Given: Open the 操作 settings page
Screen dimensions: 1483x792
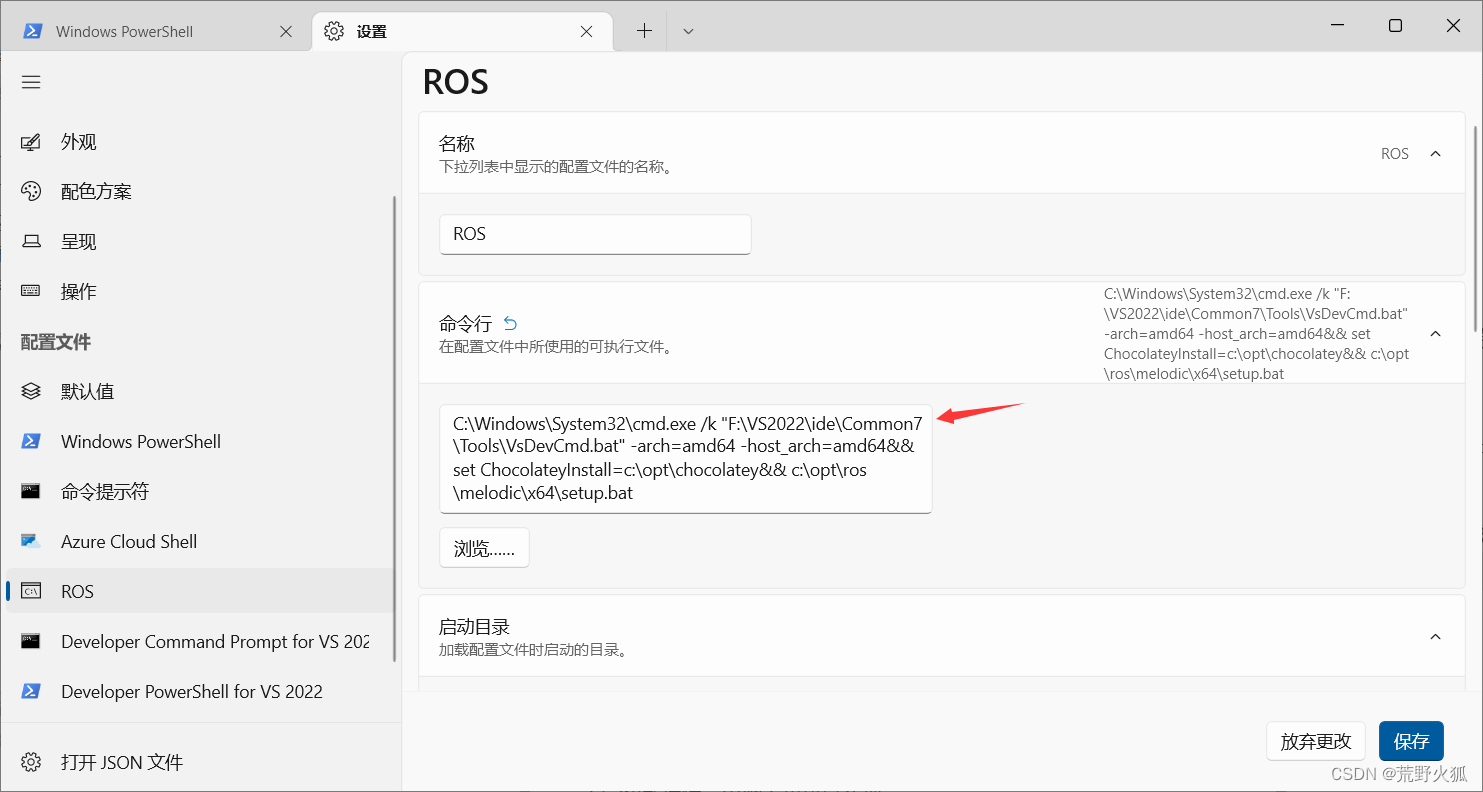Looking at the screenshot, I should (198, 291).
